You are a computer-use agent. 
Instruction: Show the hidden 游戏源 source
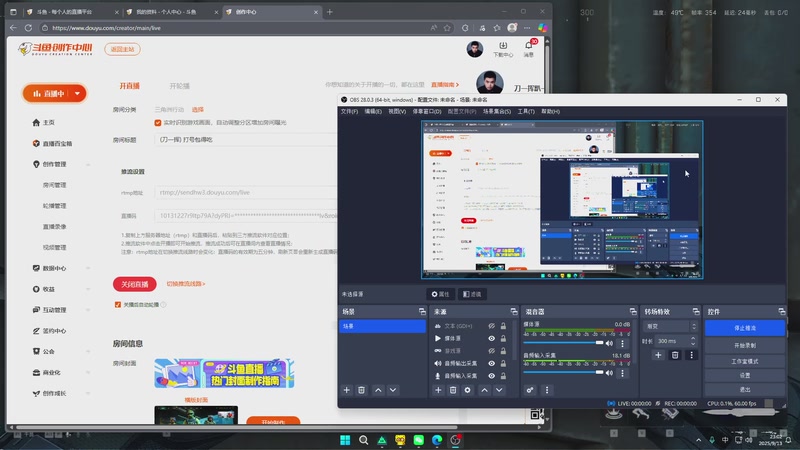[491, 351]
